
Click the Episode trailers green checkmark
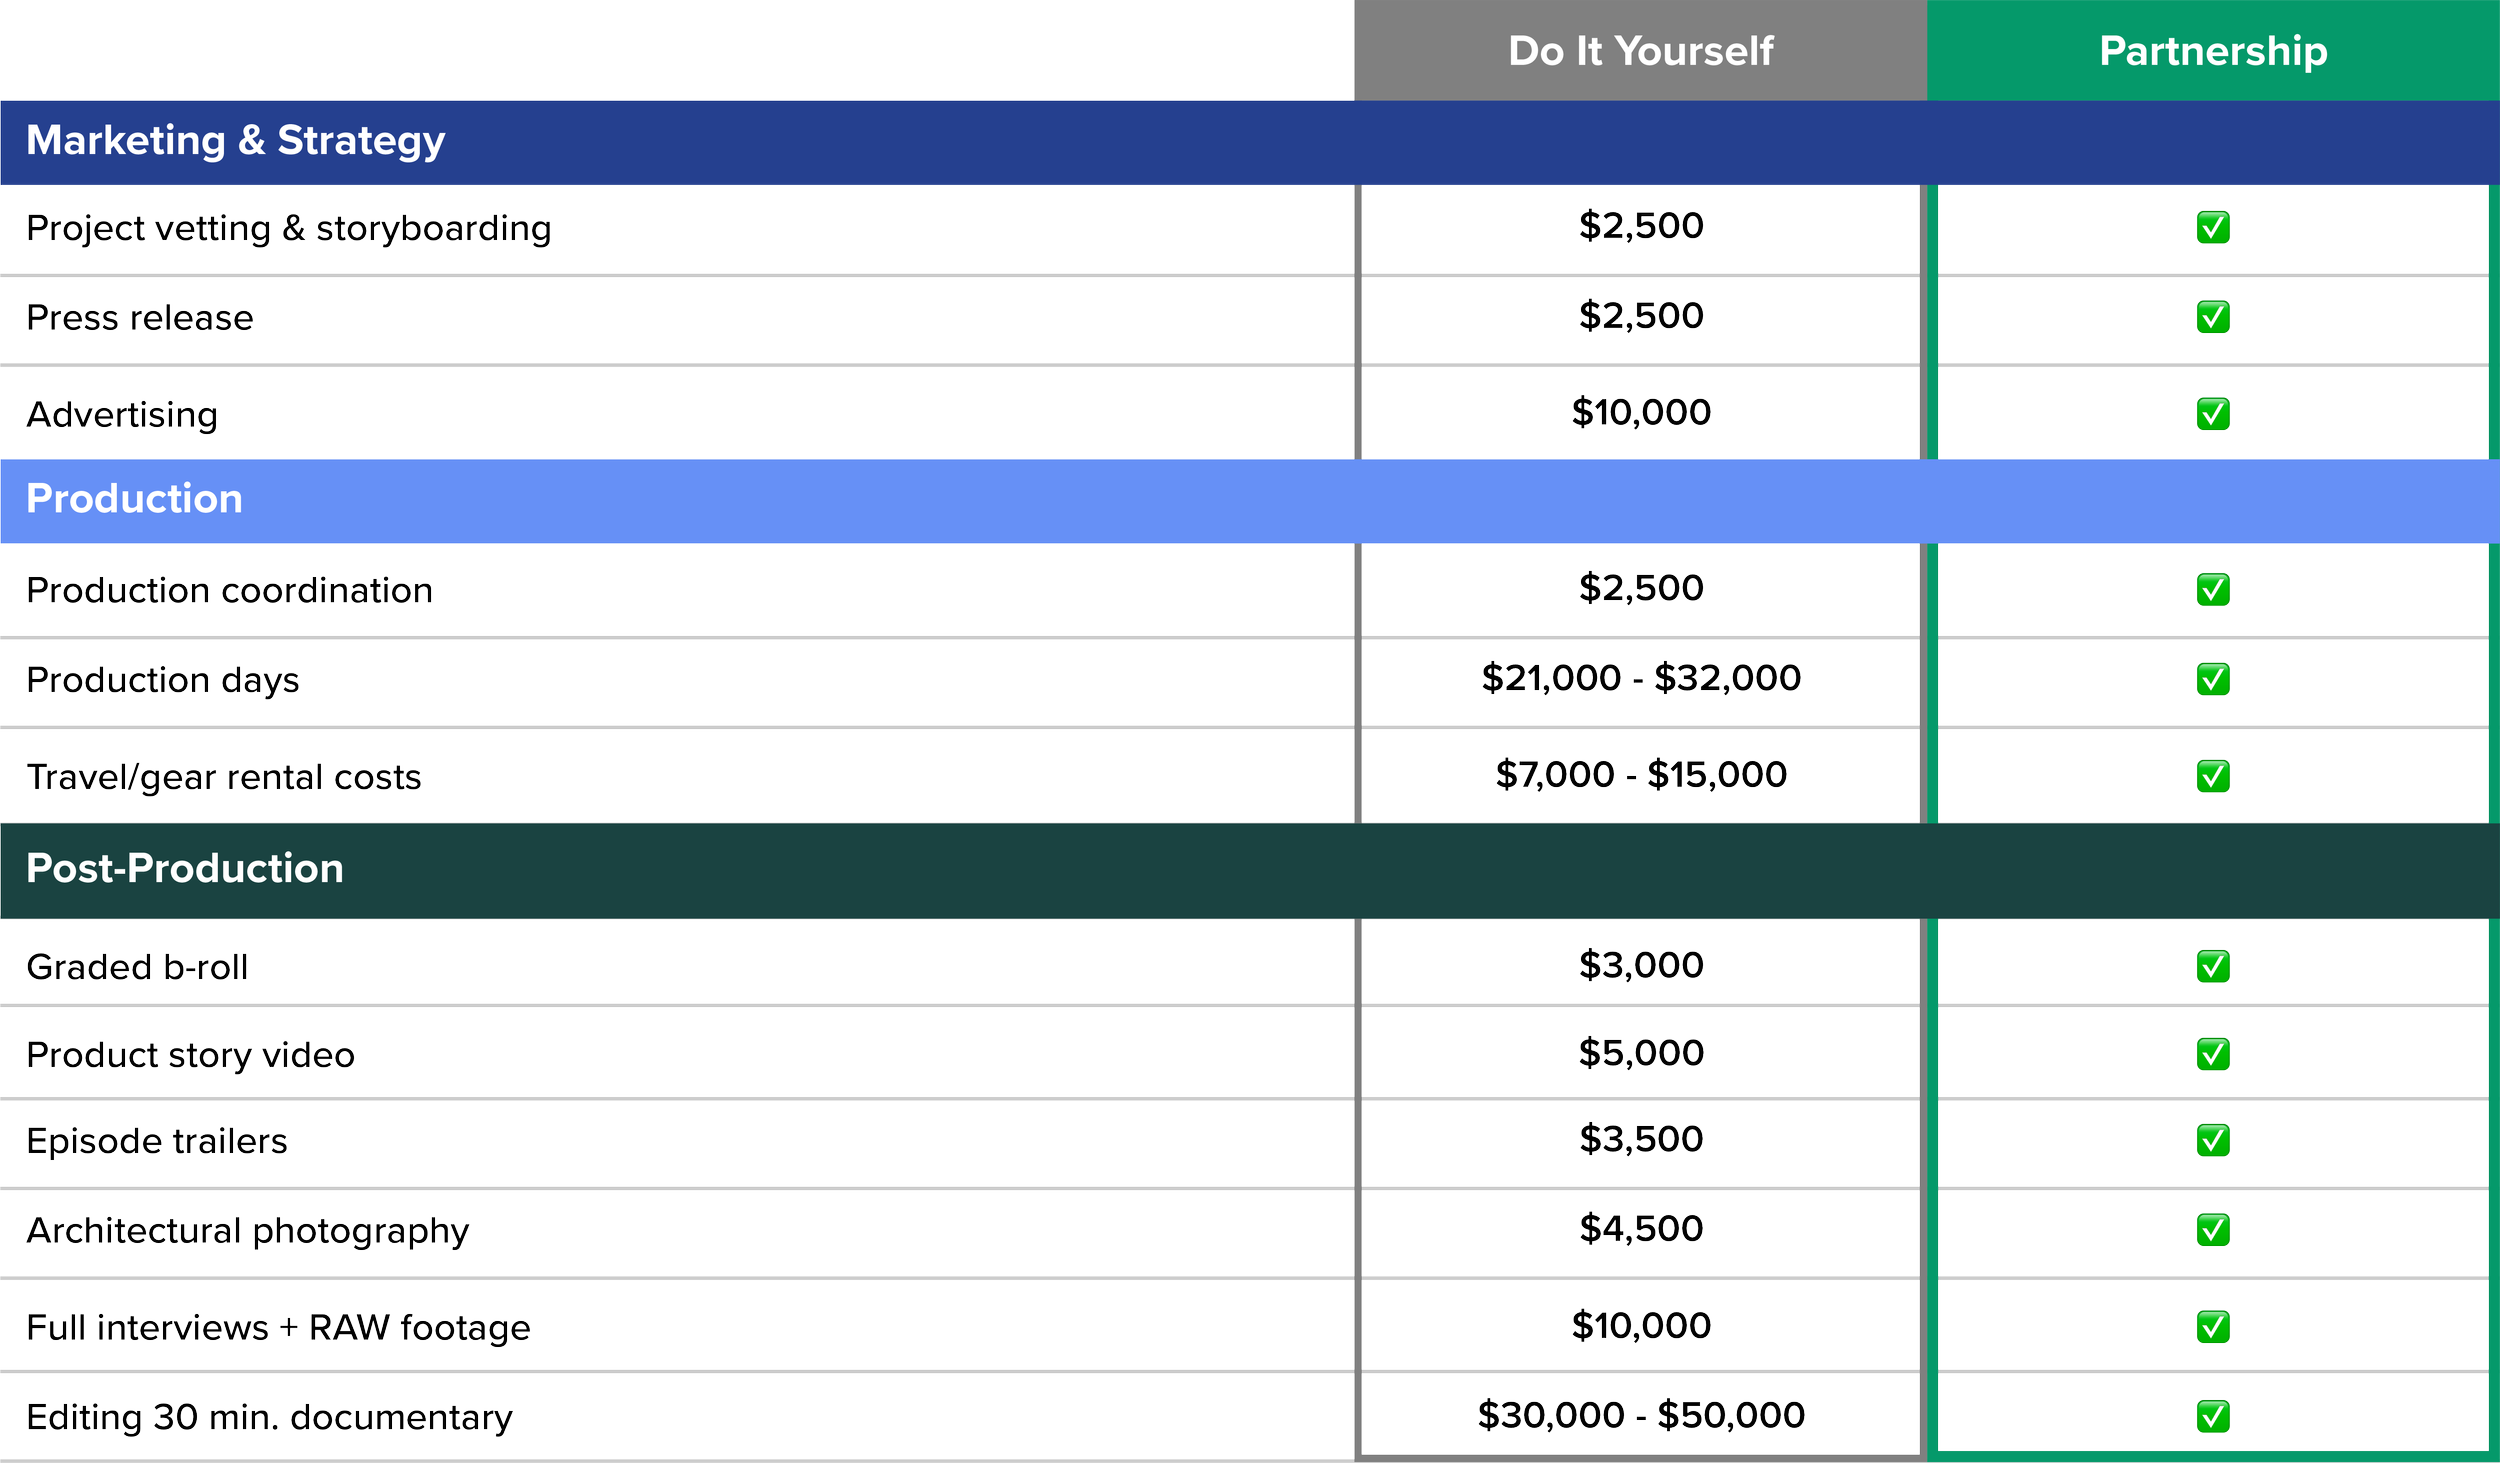[x=2212, y=1139]
